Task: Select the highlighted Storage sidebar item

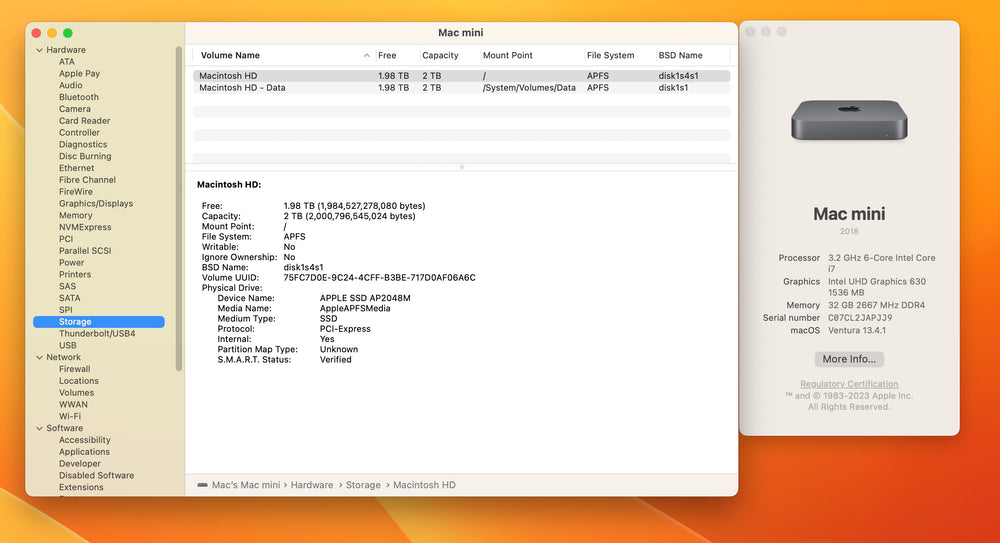Action: (99, 322)
